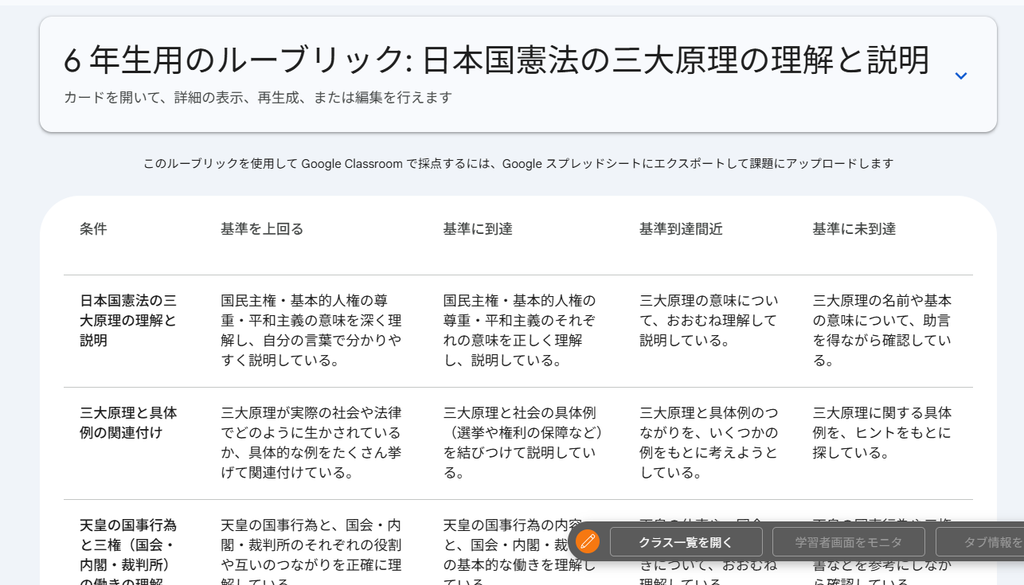Click the 学習者画面をモニタ button
Viewport: 1024px width, 585px height.
tap(848, 542)
